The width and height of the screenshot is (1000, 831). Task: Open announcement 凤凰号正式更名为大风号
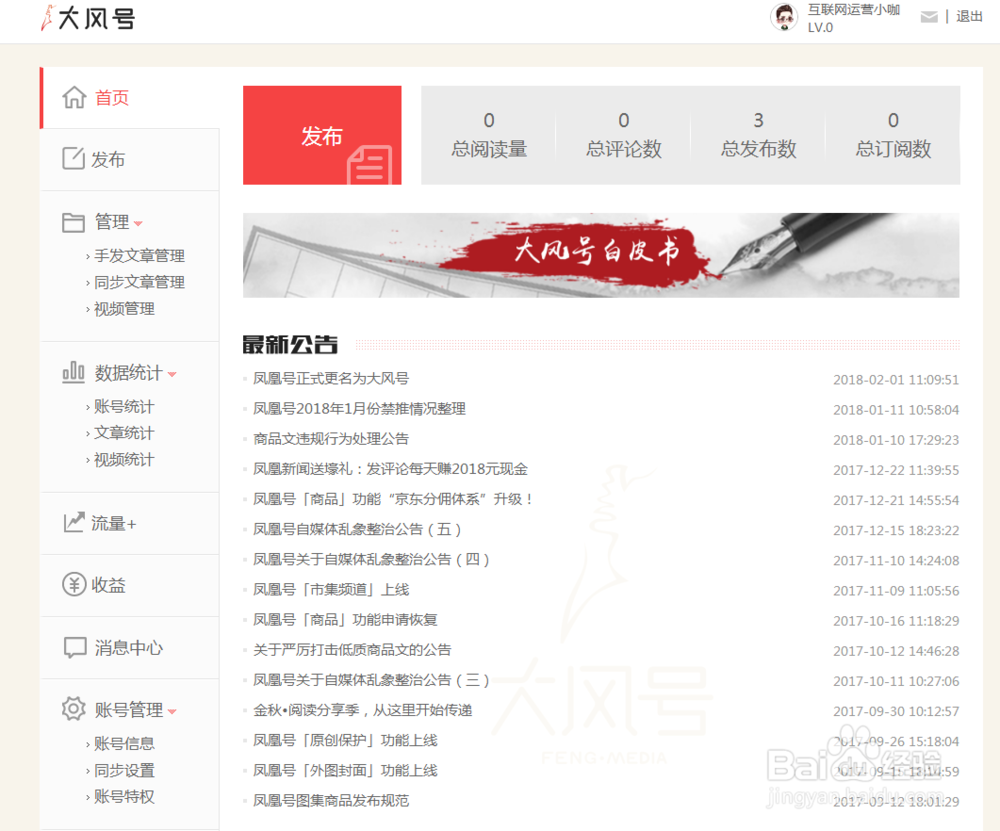[x=331, y=379]
